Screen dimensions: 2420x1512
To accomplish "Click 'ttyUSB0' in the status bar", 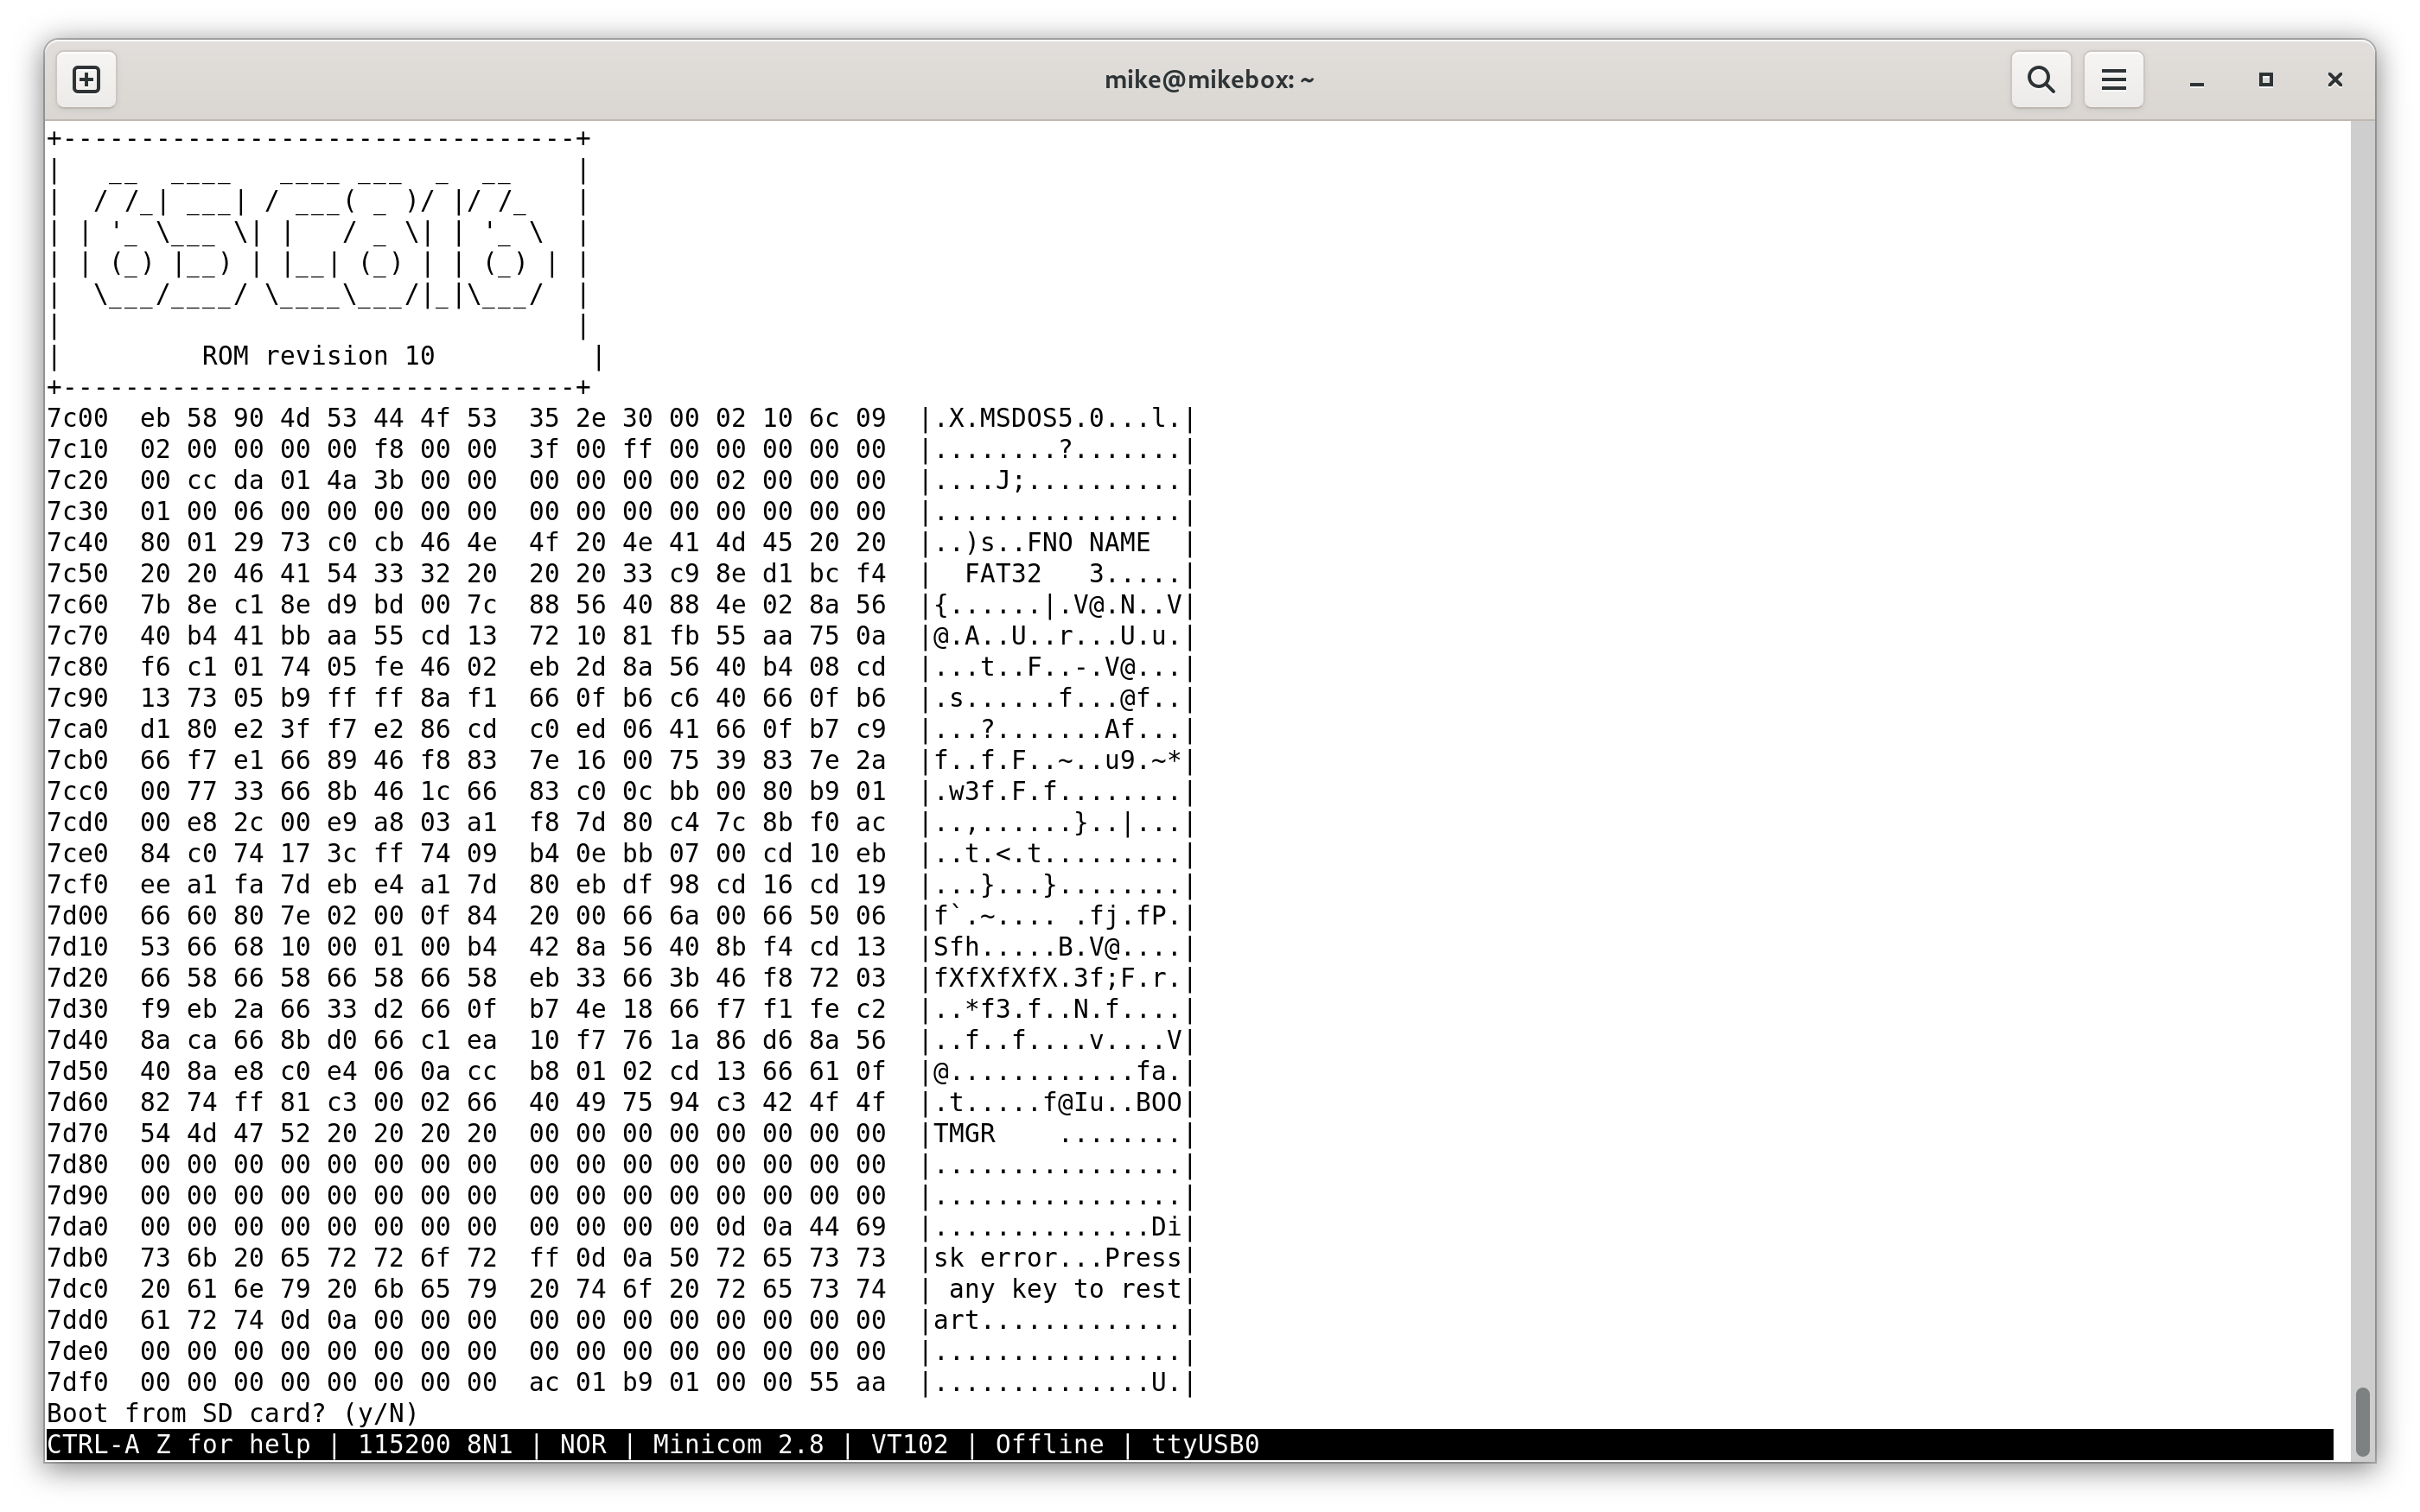I will coord(1205,1444).
